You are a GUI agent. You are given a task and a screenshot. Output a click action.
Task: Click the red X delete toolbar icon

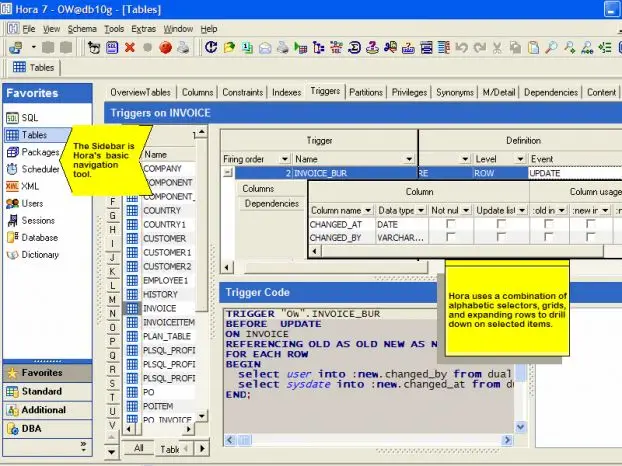129,48
